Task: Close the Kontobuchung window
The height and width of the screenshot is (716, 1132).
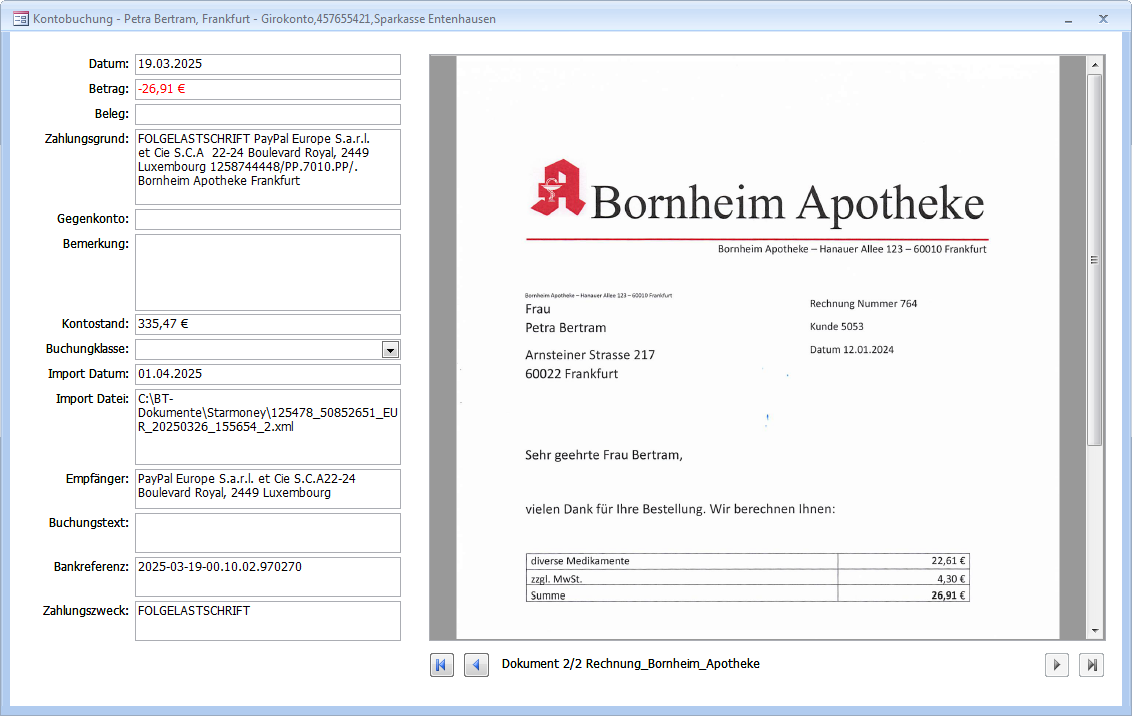Action: pos(1103,19)
